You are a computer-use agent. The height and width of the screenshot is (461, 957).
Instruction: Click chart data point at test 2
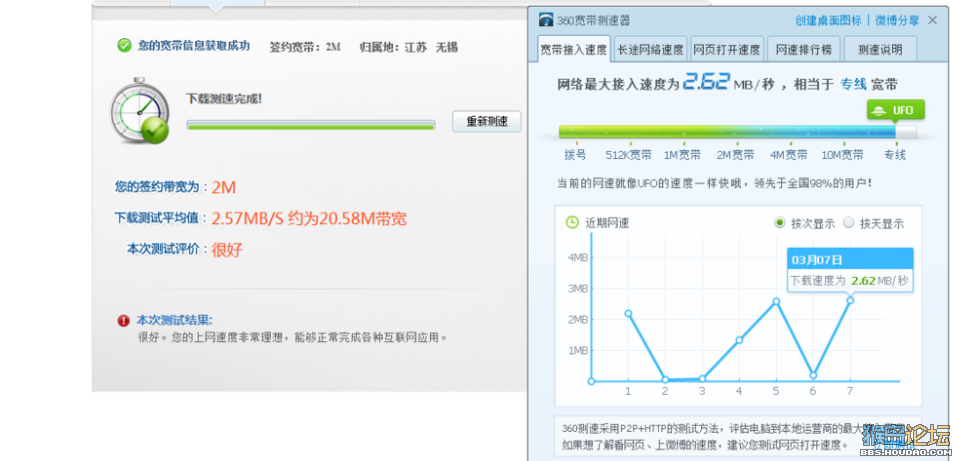(665, 379)
